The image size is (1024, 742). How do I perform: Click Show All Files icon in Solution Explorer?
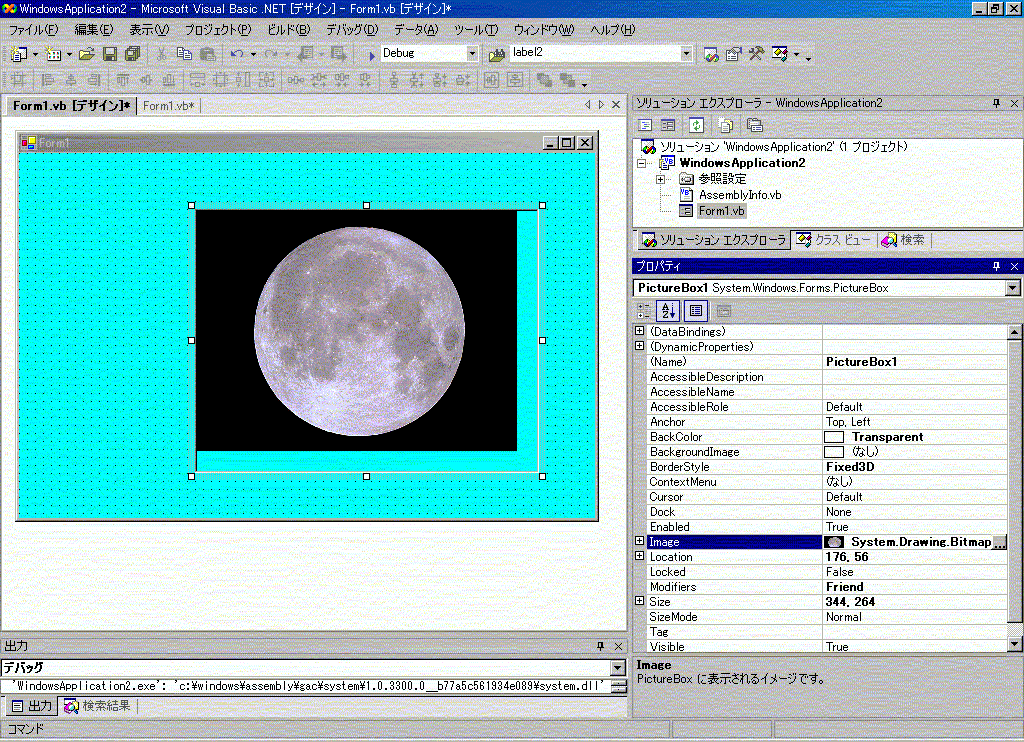pos(726,125)
